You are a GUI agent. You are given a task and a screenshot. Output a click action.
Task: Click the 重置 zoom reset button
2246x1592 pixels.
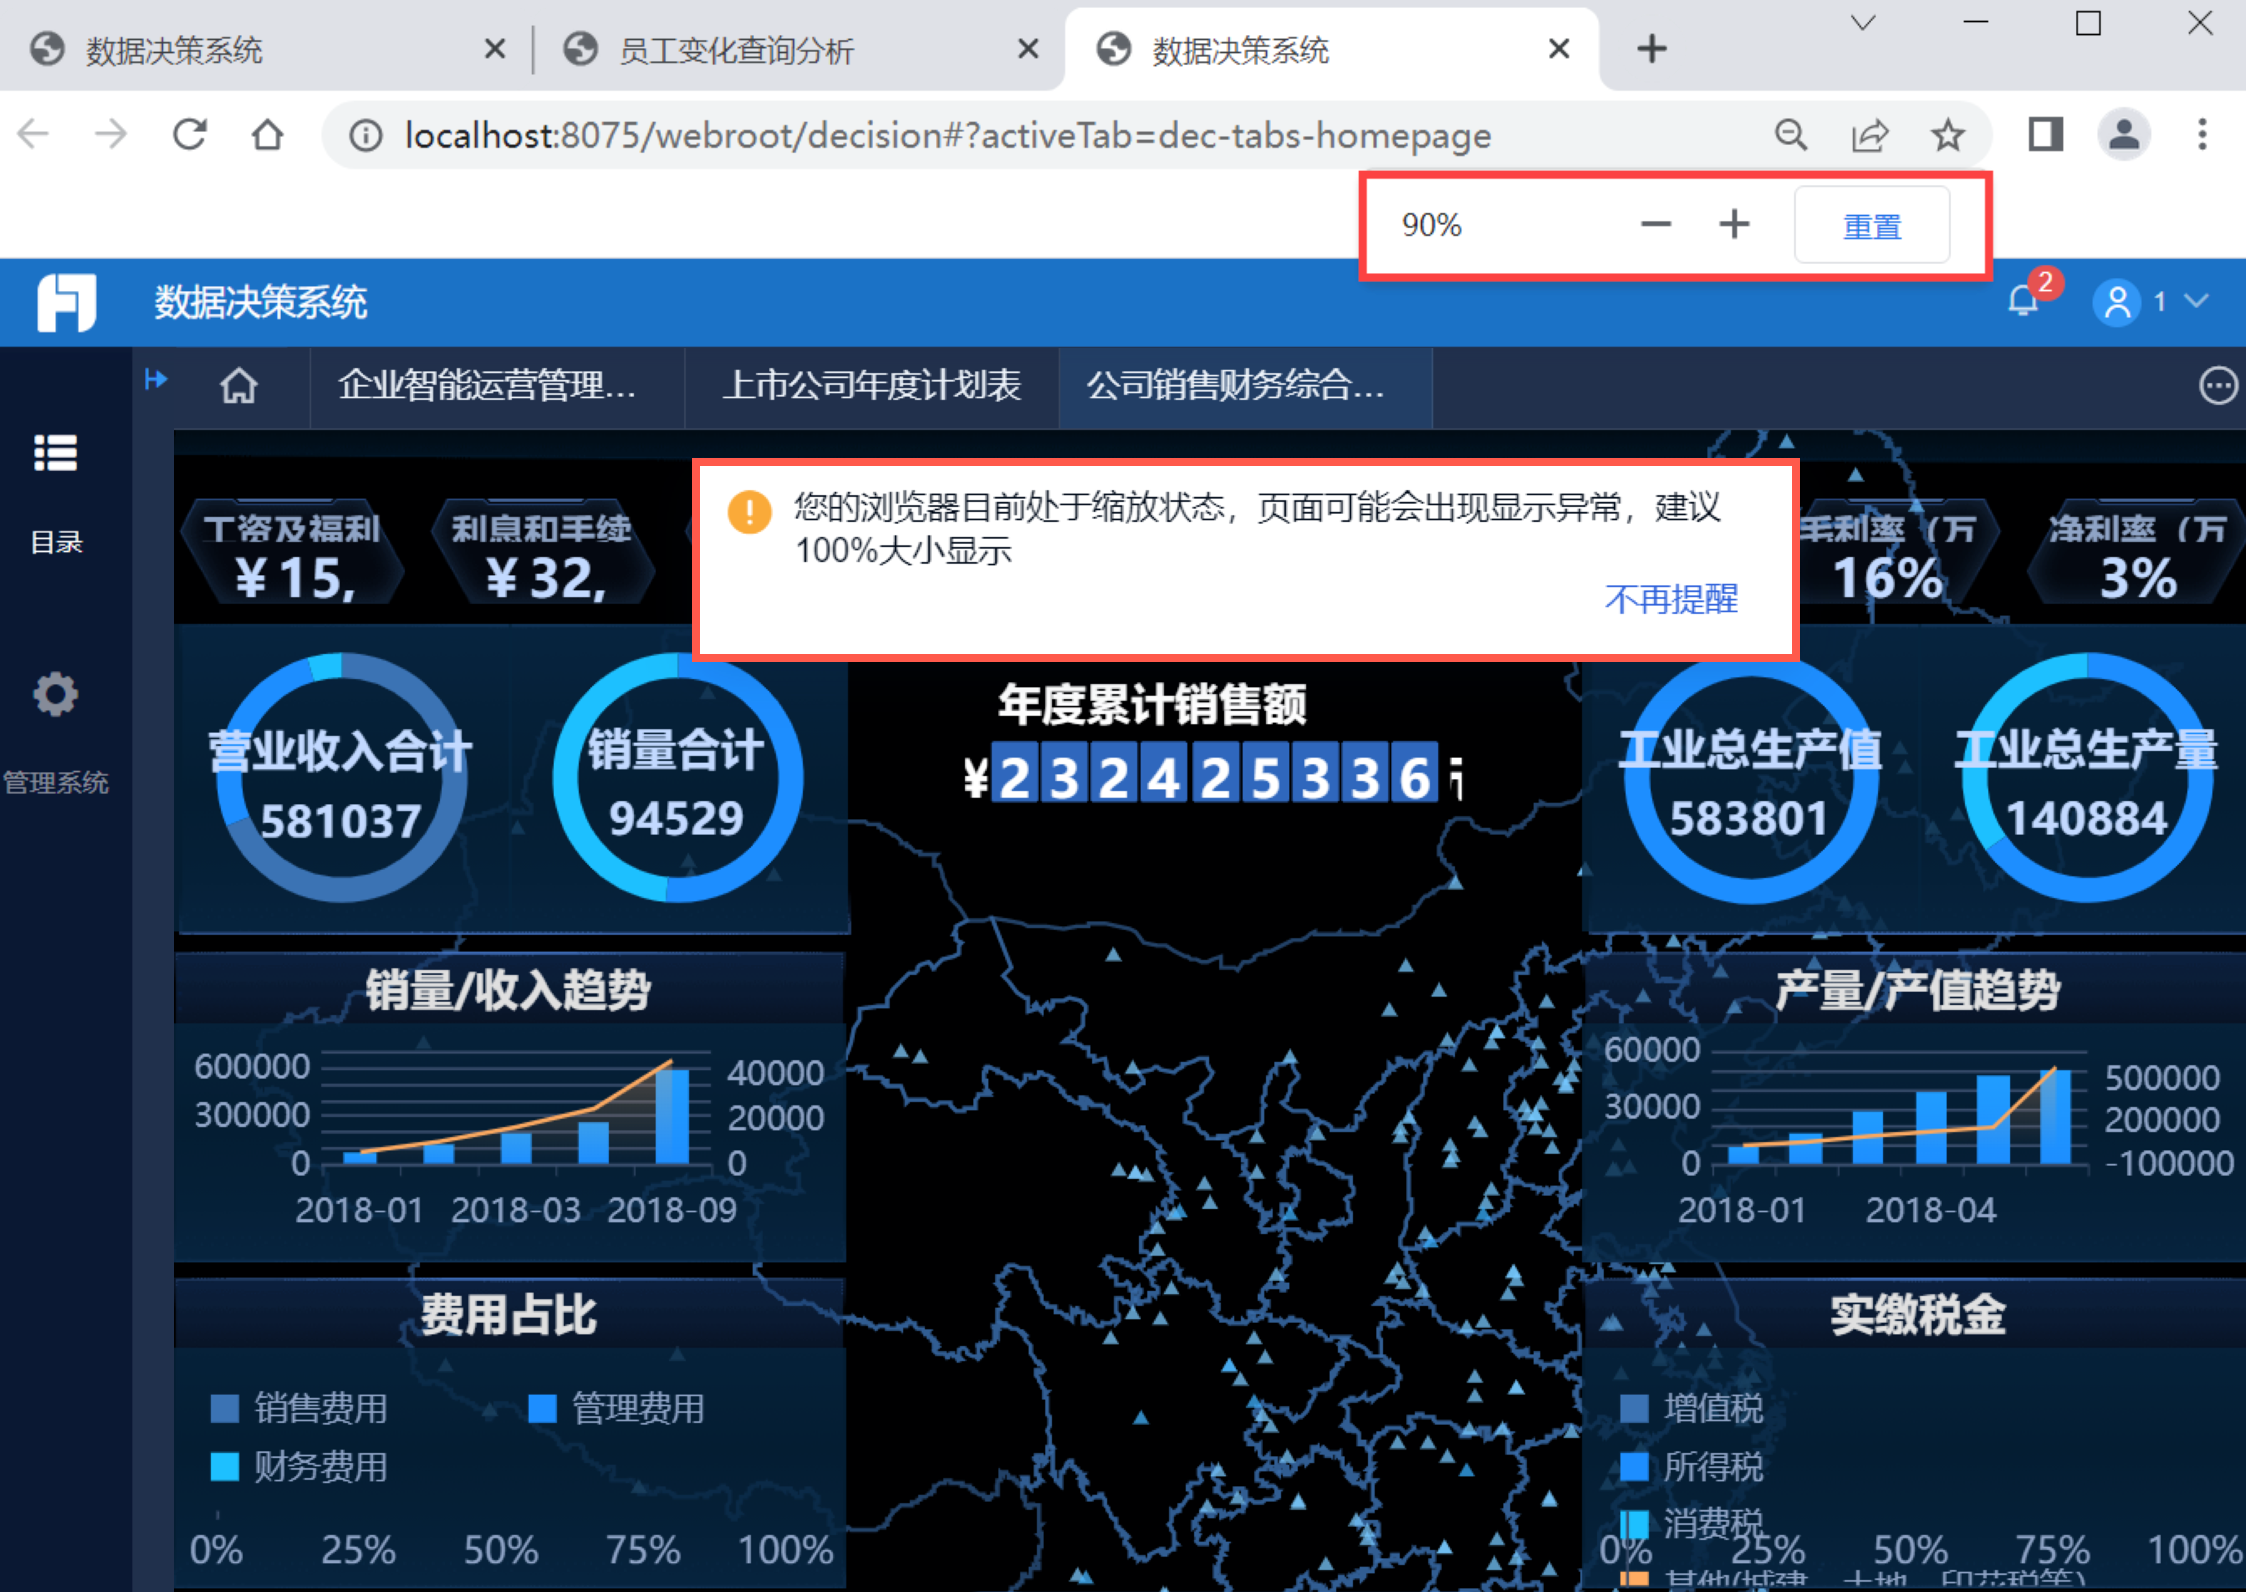(1871, 226)
